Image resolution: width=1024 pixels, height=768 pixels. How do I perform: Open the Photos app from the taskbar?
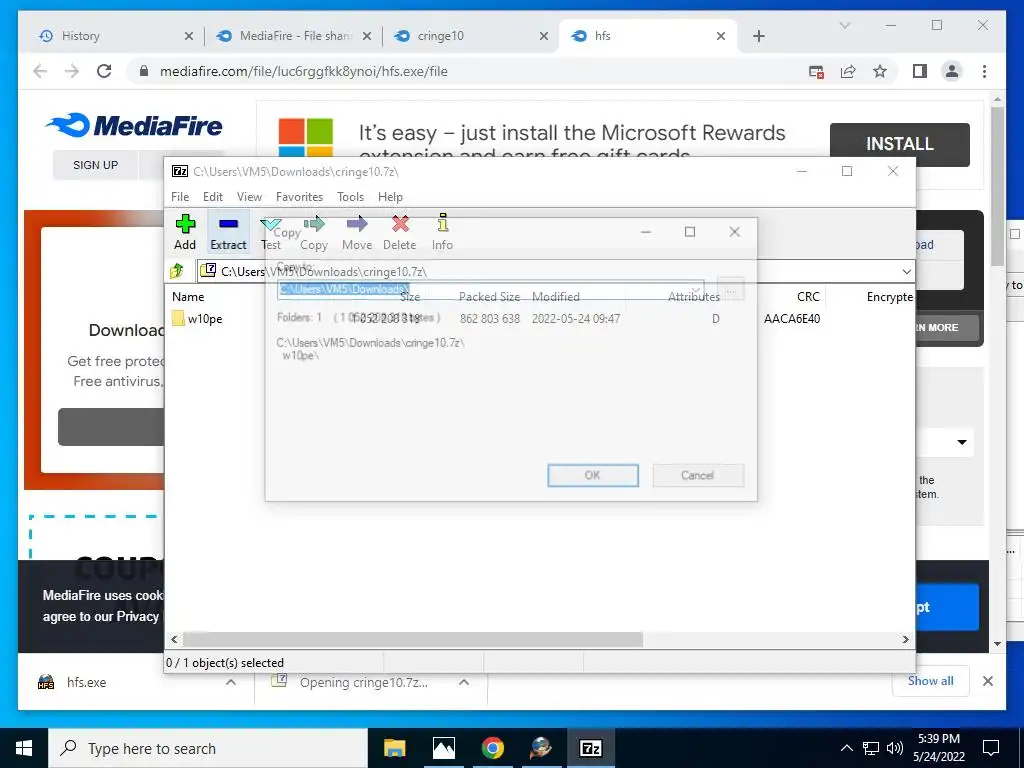443,748
